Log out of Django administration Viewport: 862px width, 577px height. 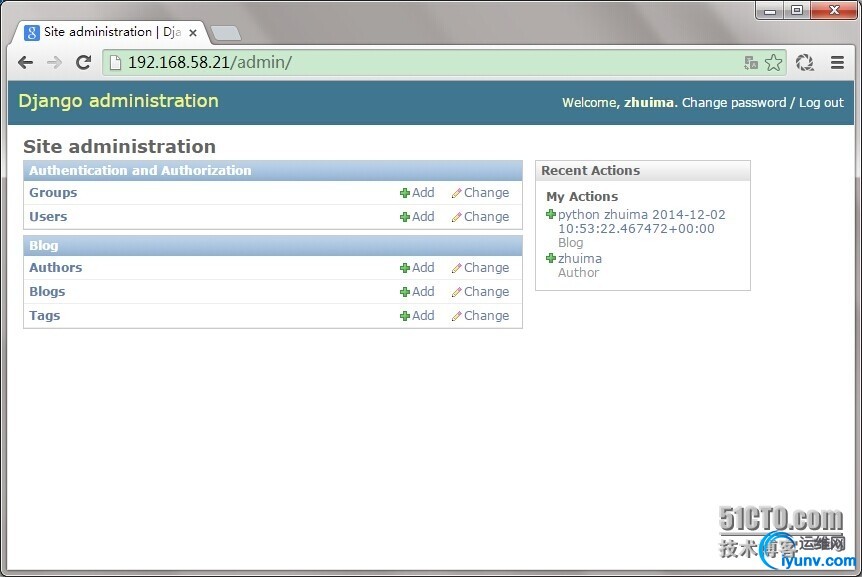(821, 103)
